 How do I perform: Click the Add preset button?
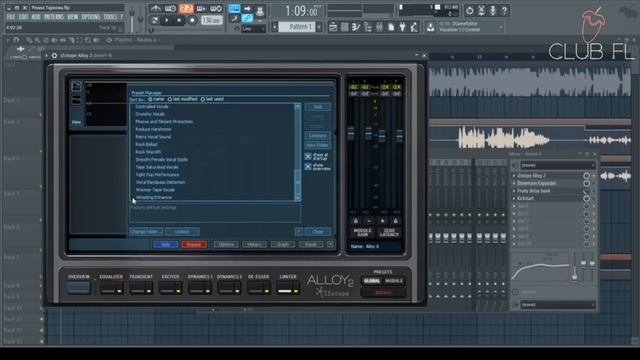(318, 107)
